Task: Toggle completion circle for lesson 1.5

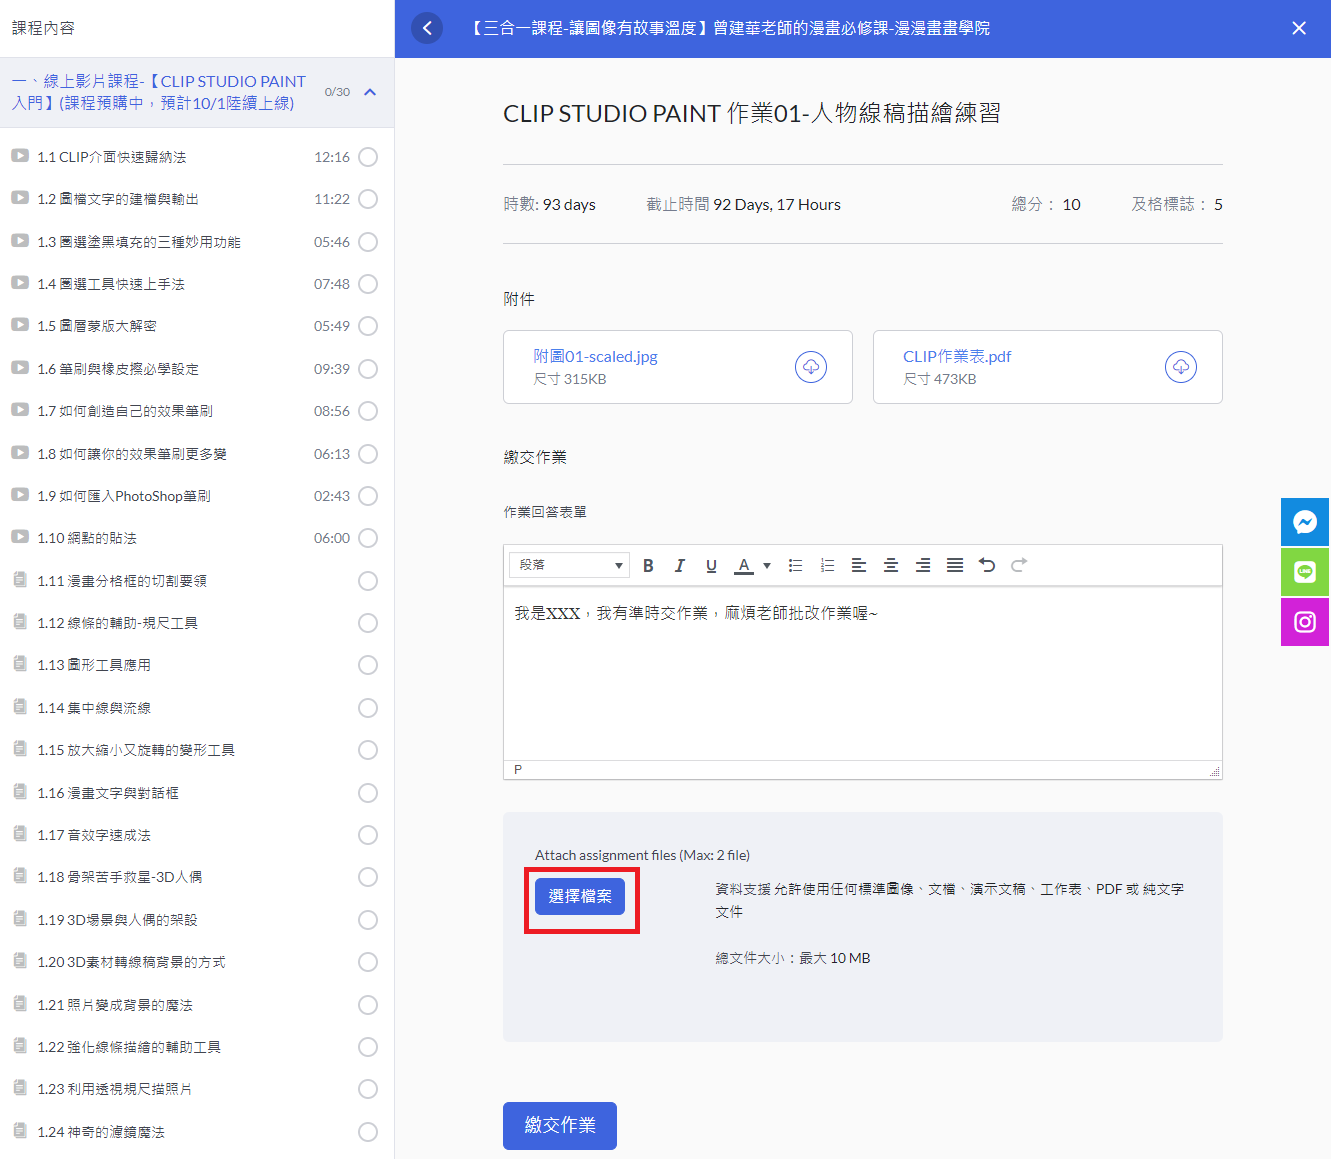Action: [x=368, y=326]
